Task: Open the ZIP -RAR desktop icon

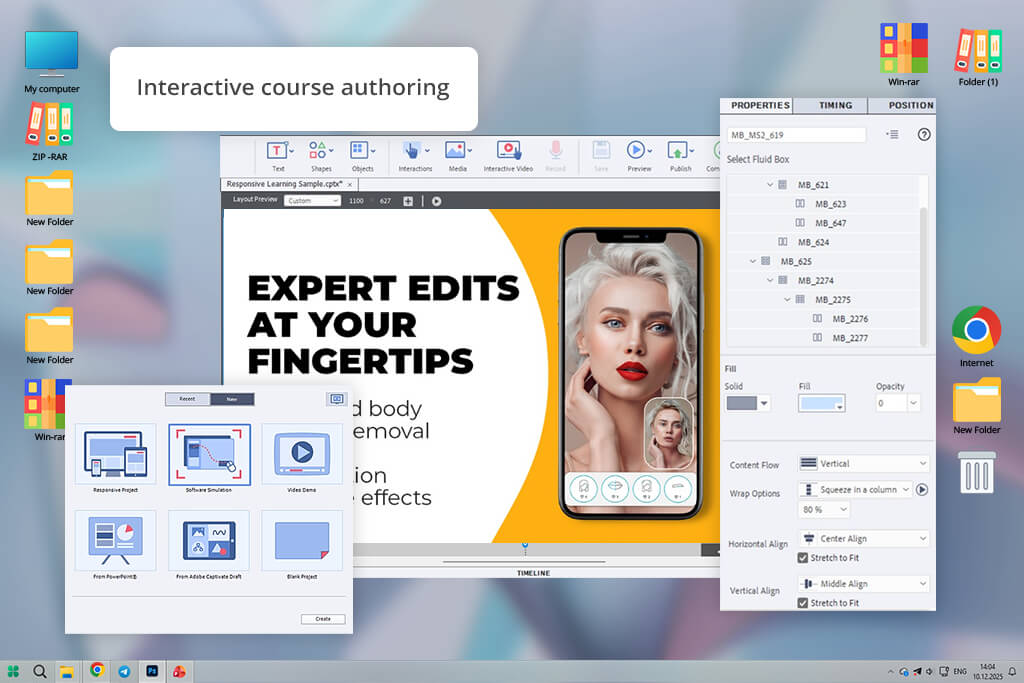Action: click(50, 131)
